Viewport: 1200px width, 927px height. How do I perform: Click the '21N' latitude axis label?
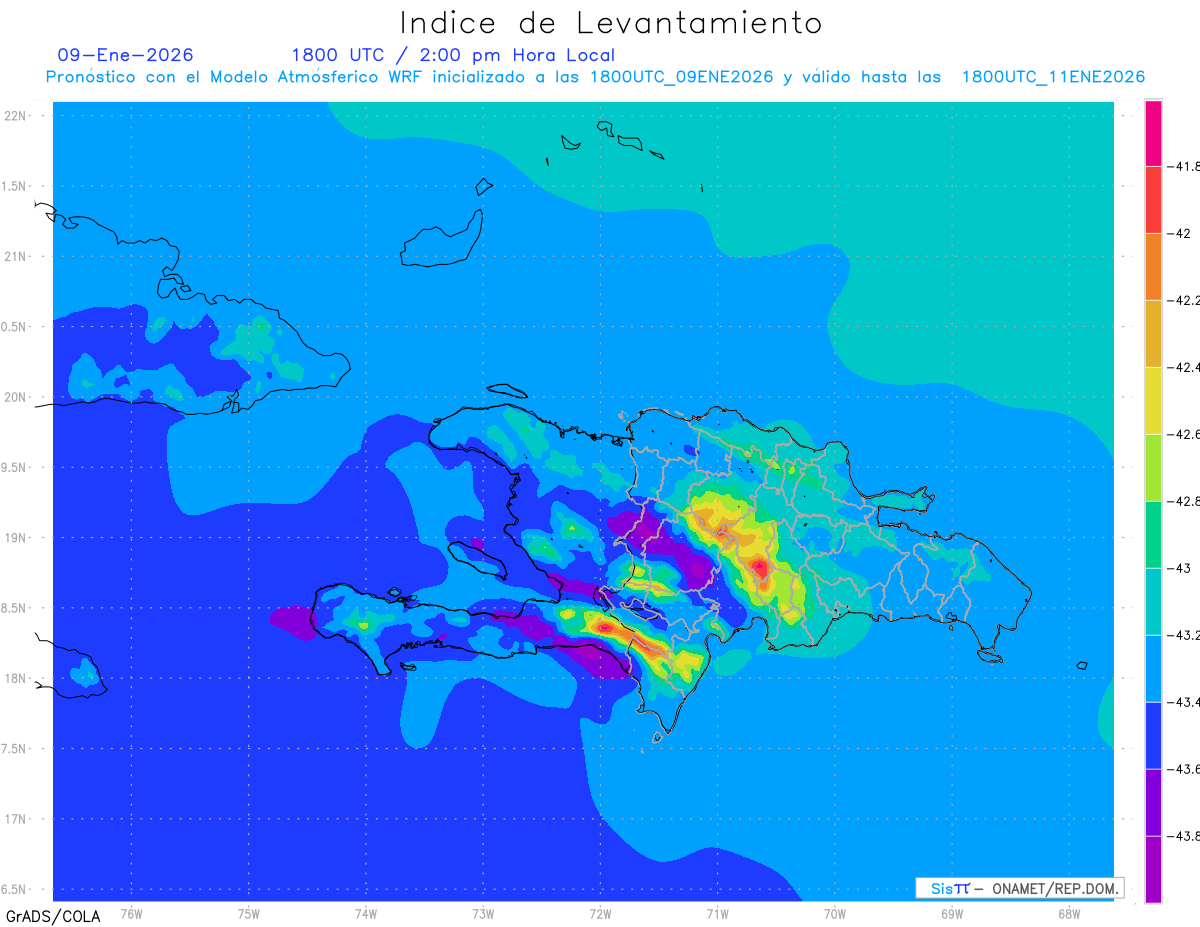15,256
